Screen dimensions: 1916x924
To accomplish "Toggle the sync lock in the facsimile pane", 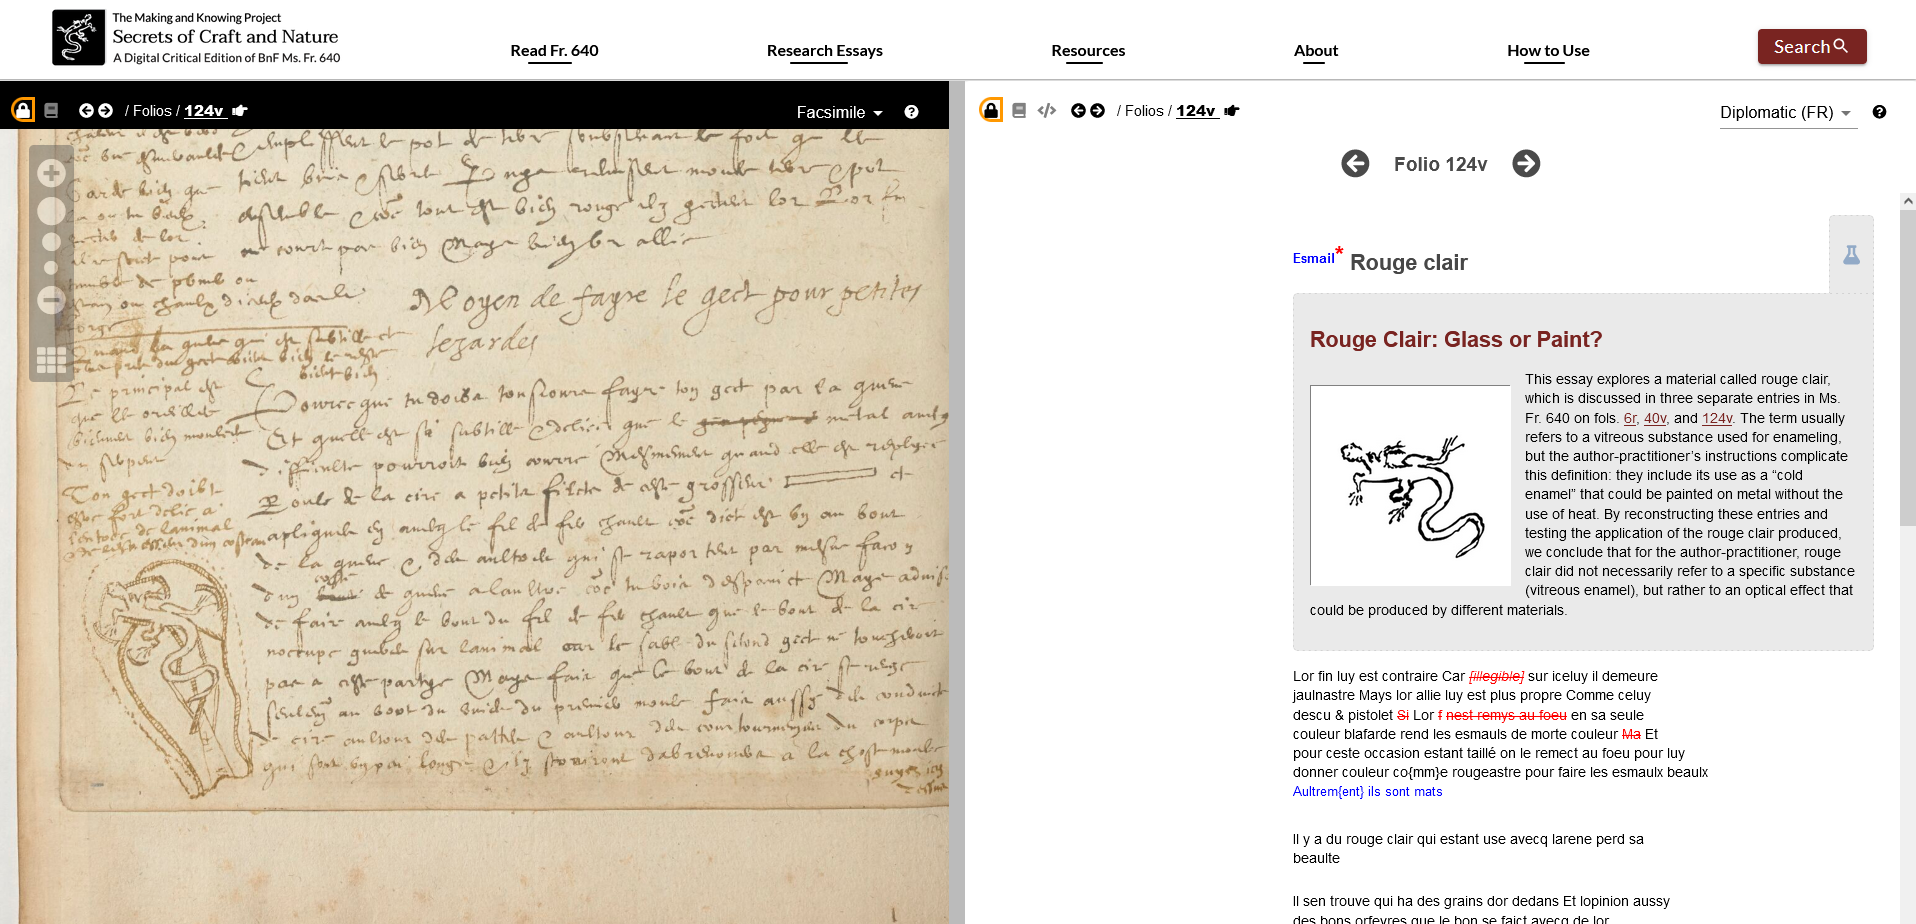I will coord(23,110).
